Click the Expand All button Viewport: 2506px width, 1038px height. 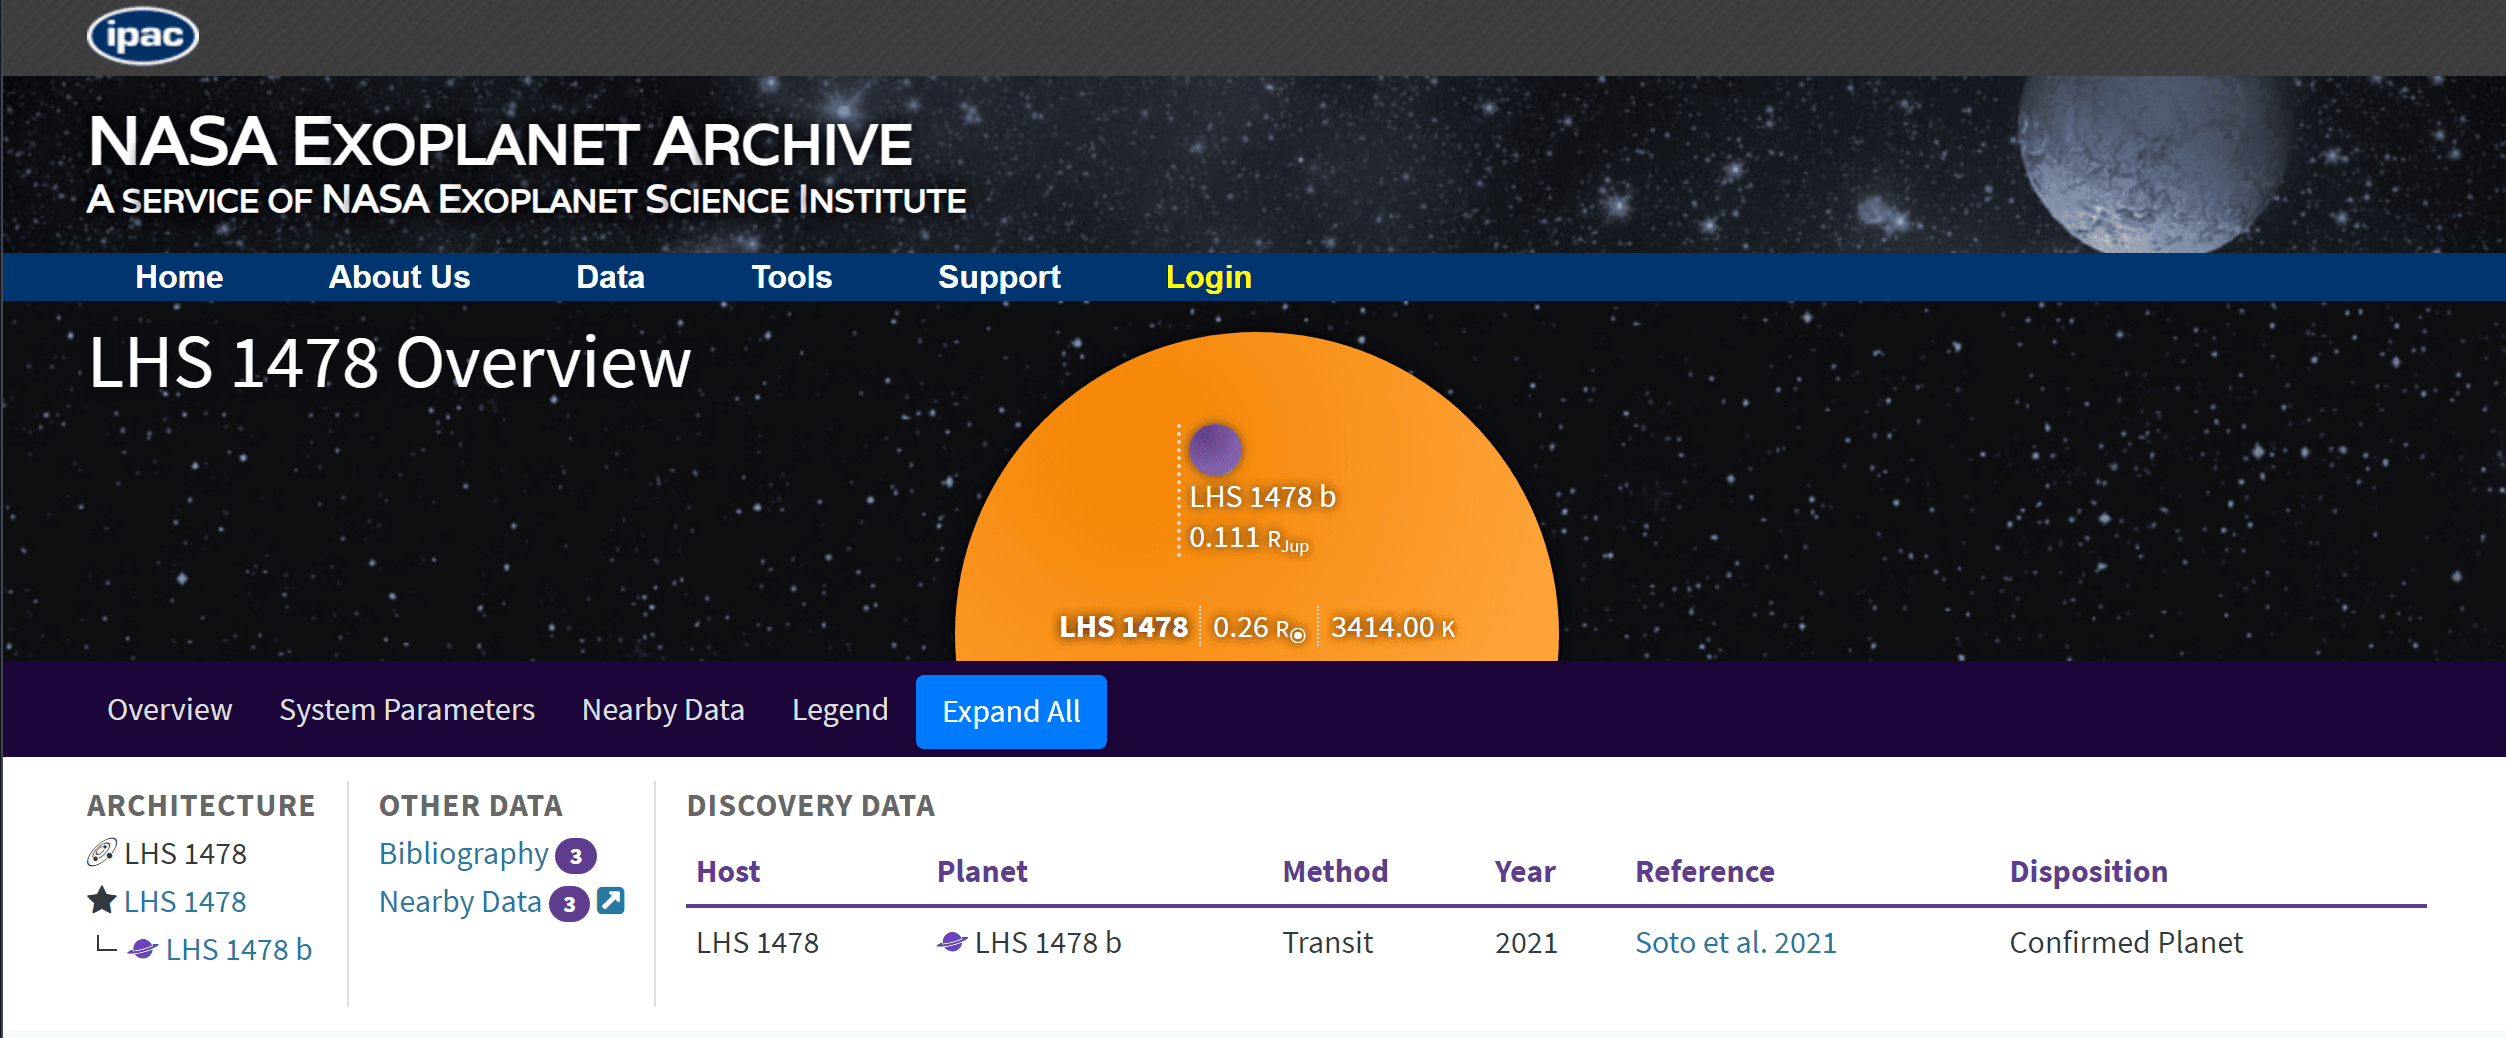(x=1011, y=712)
